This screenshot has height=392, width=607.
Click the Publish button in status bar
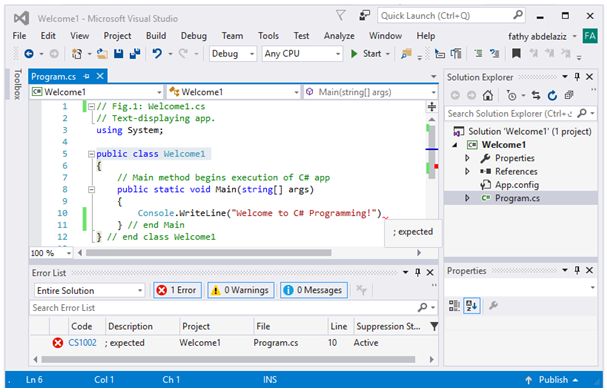pos(552,380)
